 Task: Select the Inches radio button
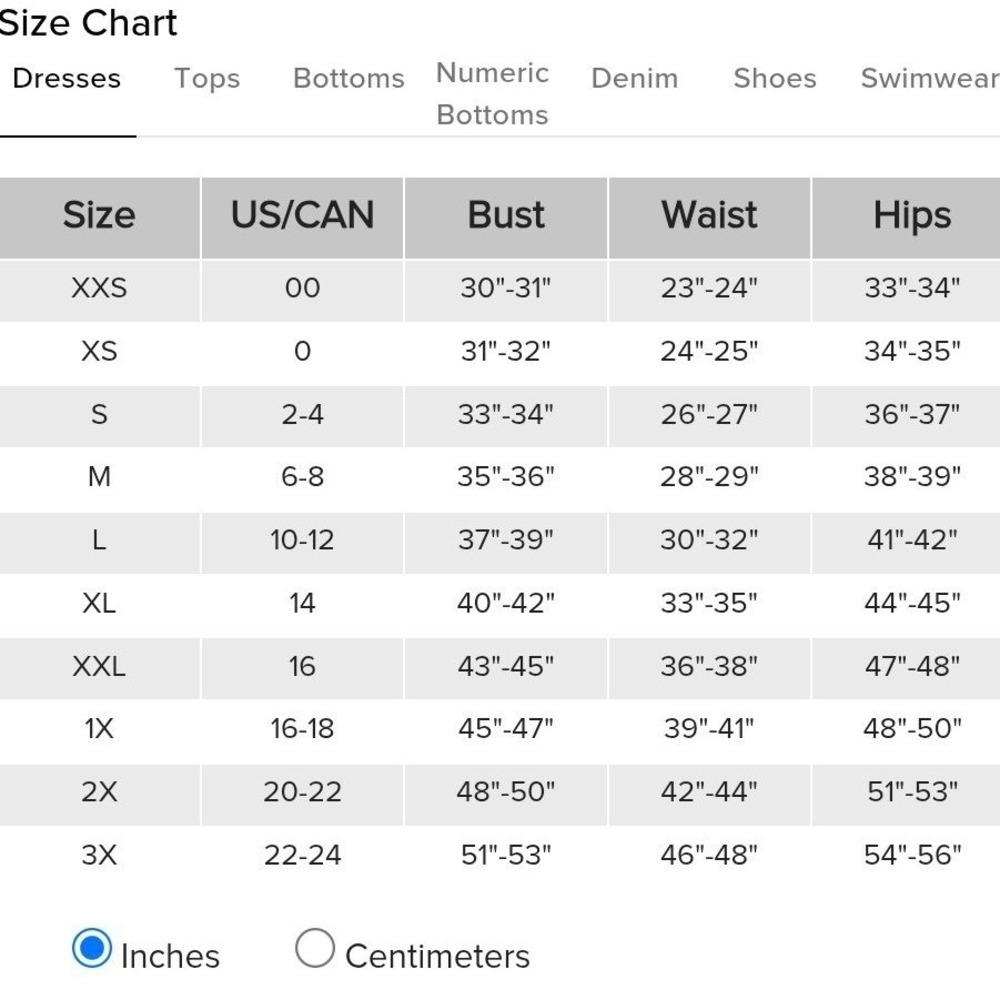(x=92, y=948)
